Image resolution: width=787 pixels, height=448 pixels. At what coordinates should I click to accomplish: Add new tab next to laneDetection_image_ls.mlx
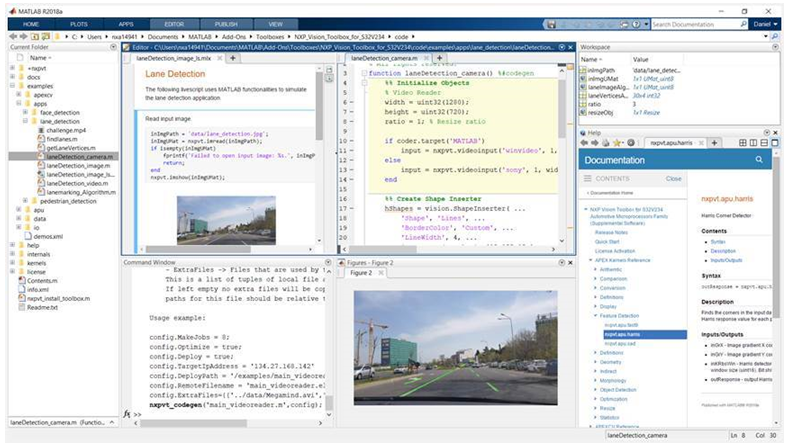point(233,58)
